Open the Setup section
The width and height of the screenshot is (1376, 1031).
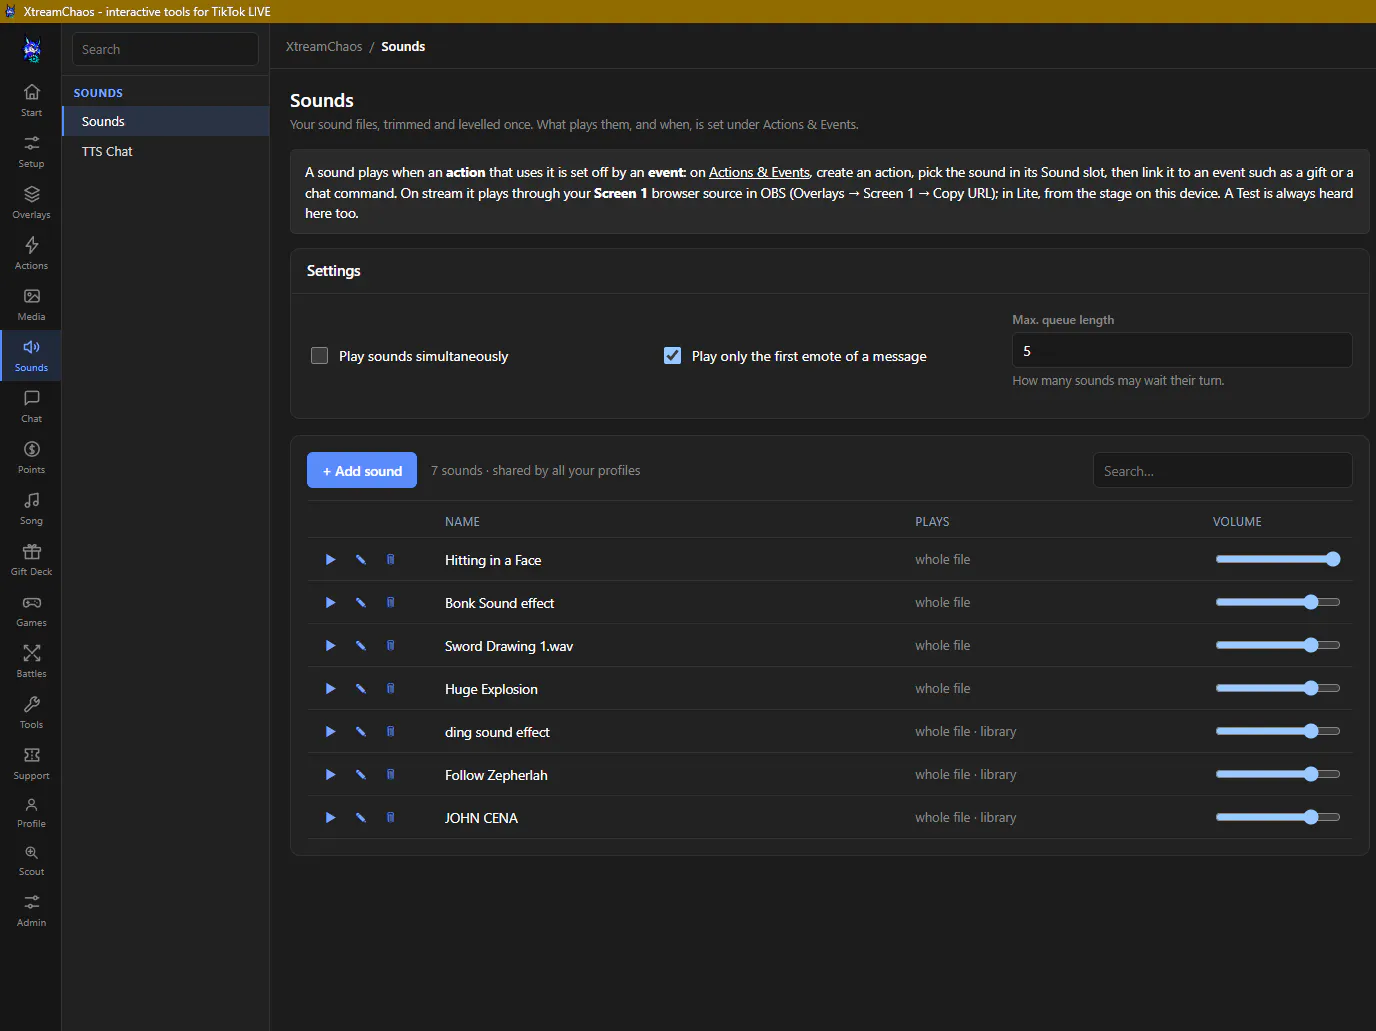pyautogui.click(x=31, y=151)
